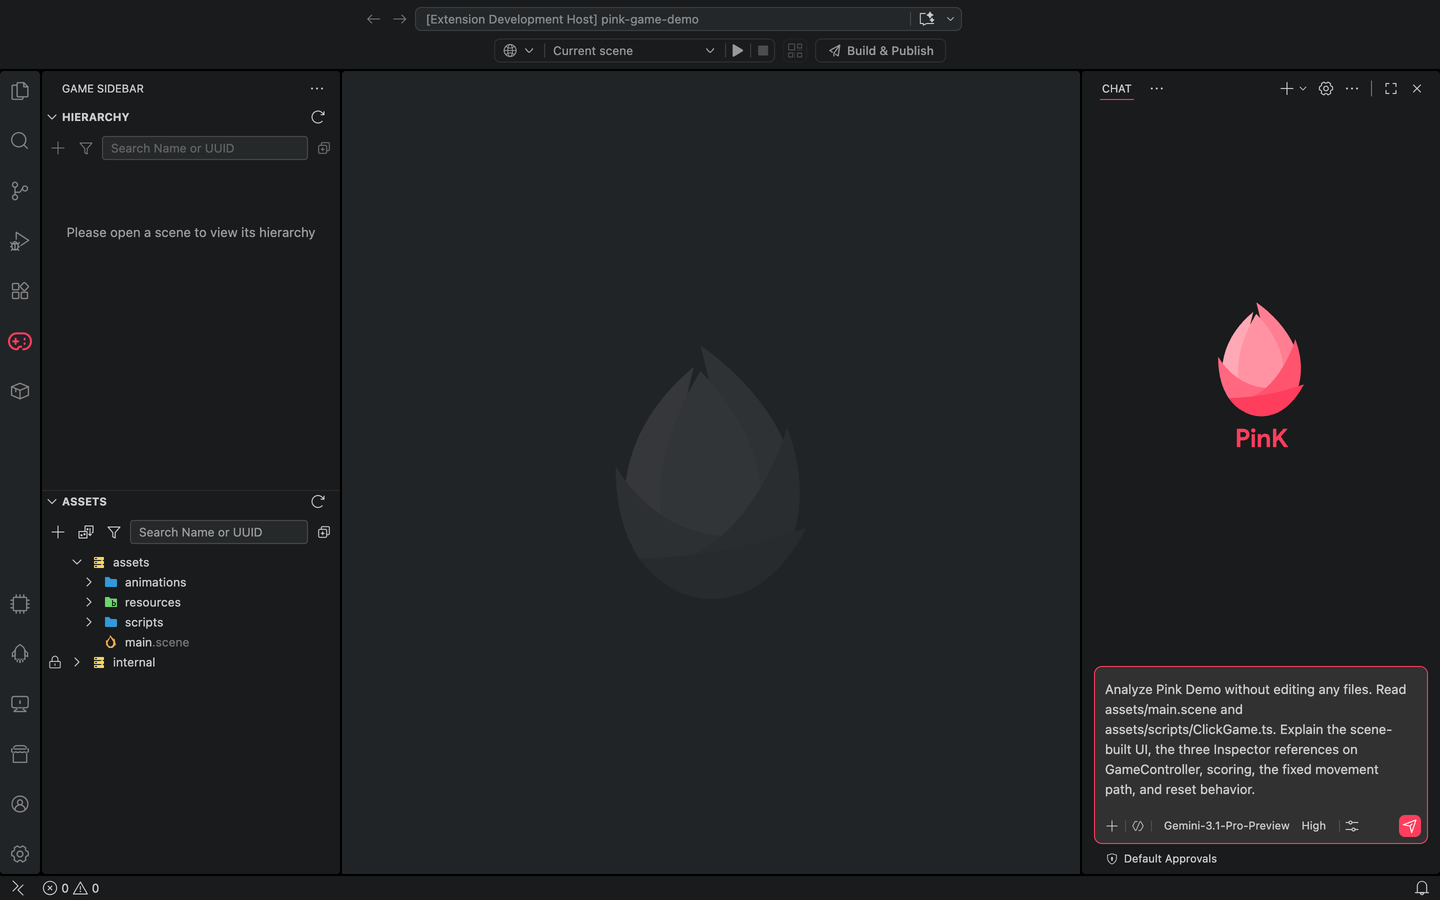Stop the scene preview
The image size is (1440, 900).
[763, 51]
